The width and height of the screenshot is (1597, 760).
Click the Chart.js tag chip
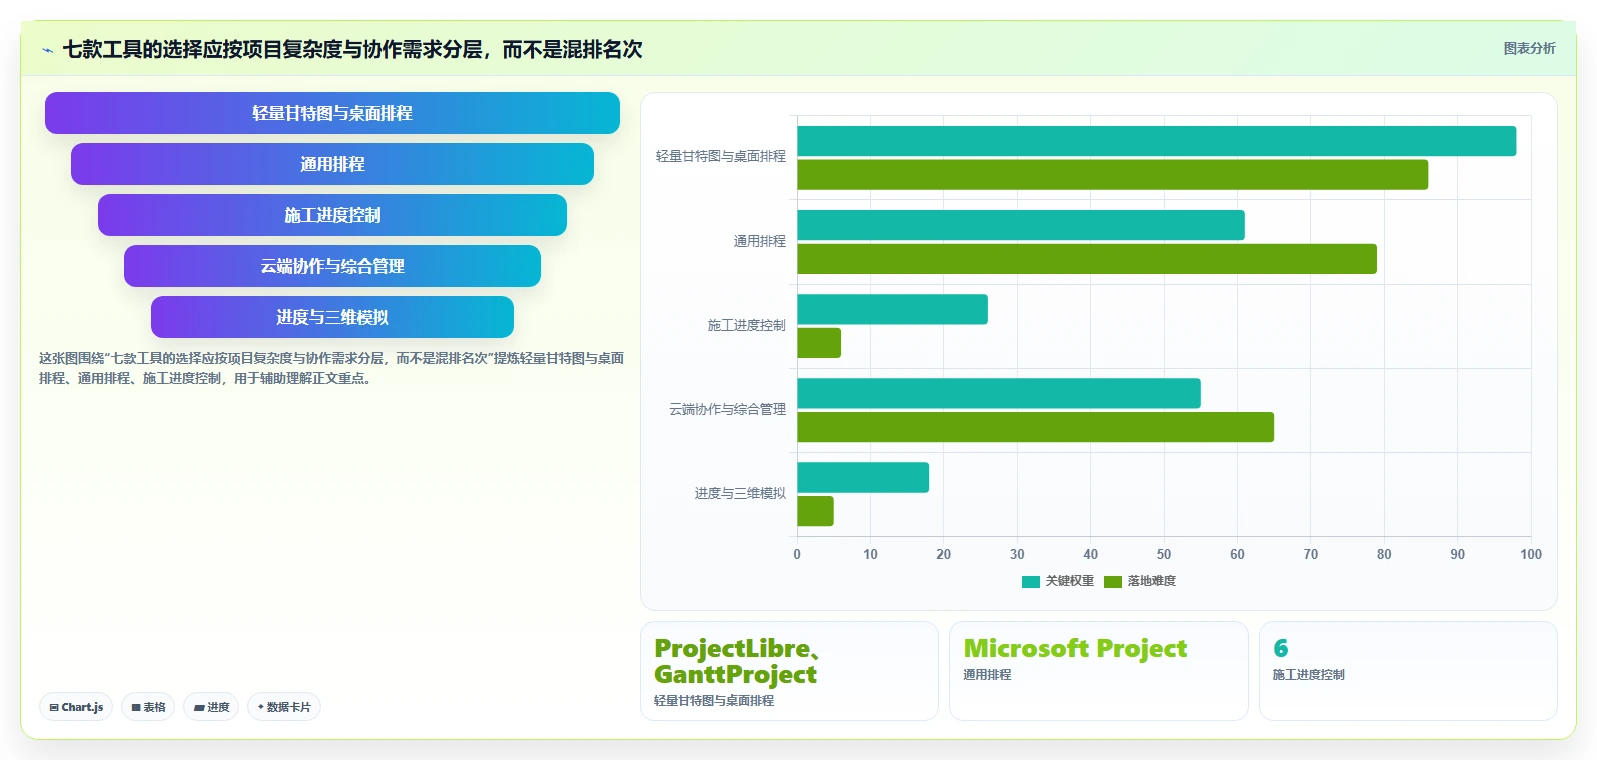[76, 707]
